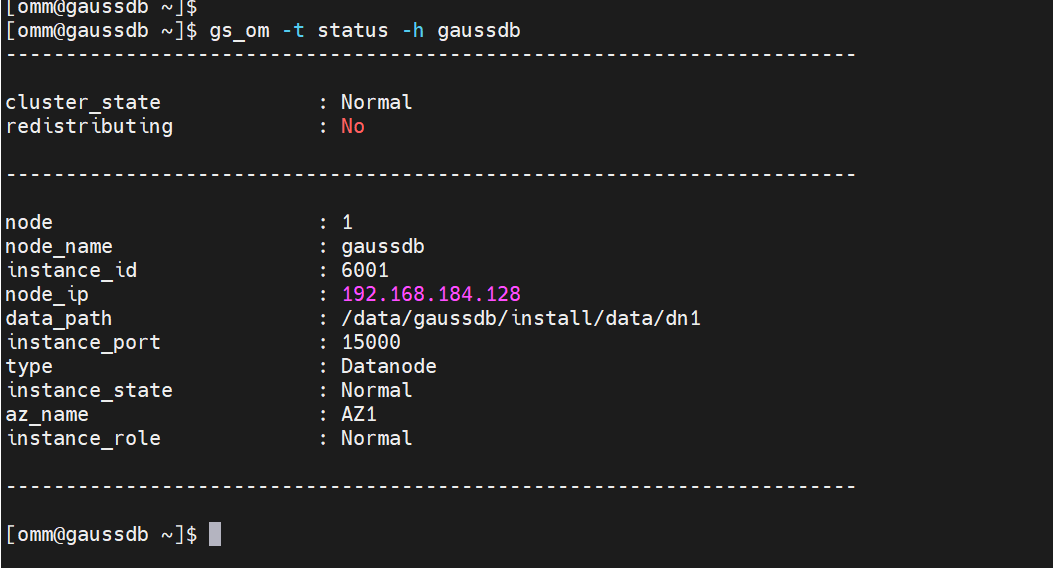Click the data_path label

click(59, 319)
